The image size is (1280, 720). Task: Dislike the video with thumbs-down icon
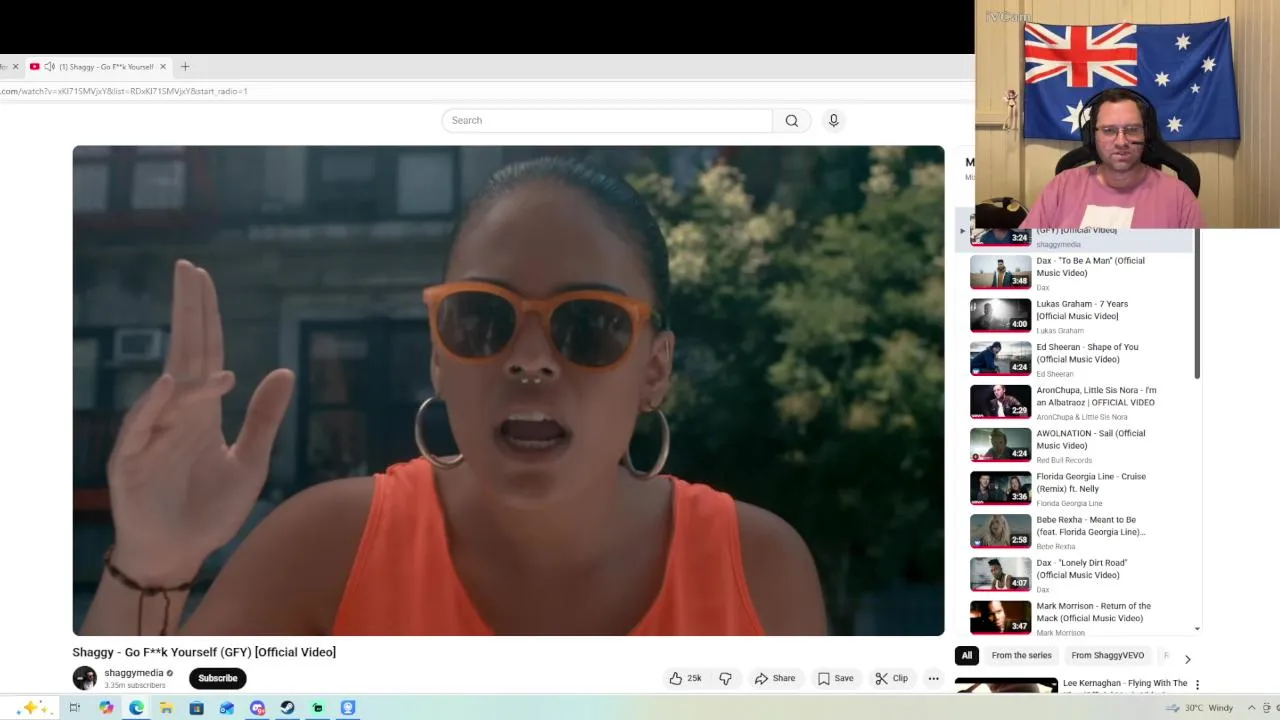click(x=725, y=678)
